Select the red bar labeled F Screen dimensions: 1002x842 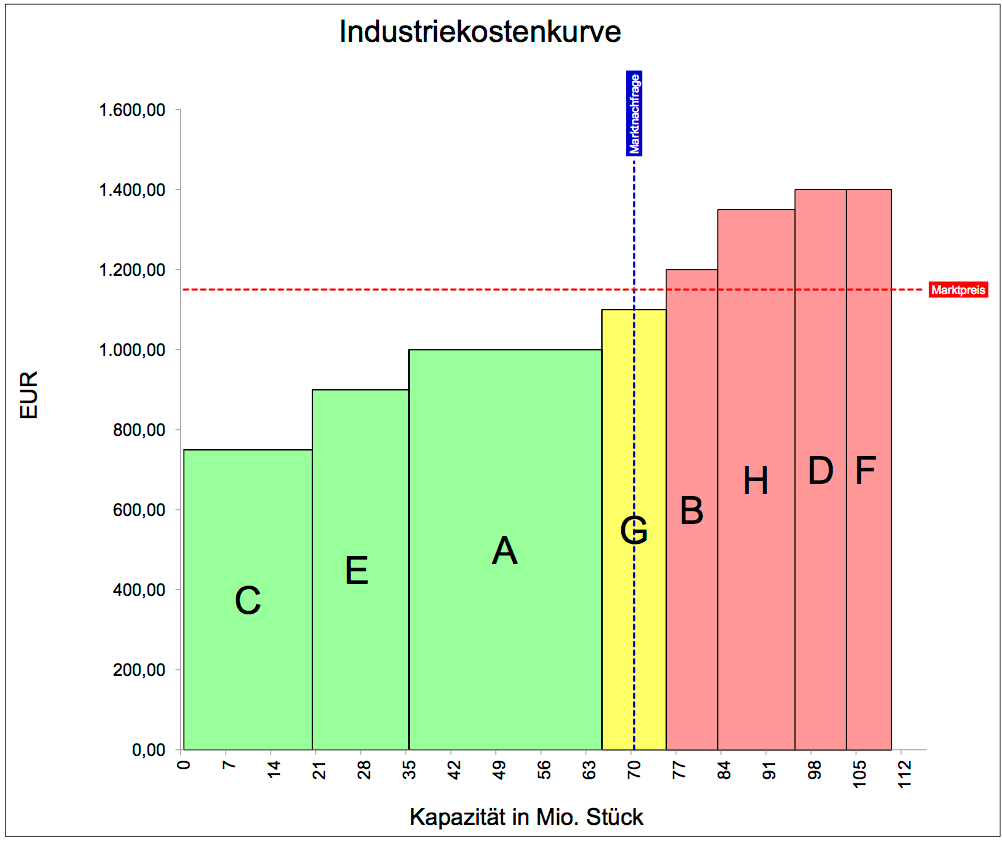tap(868, 471)
